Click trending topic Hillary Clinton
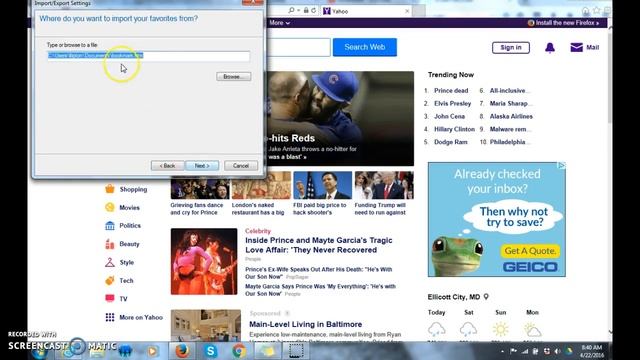The width and height of the screenshot is (640, 360). pos(454,129)
